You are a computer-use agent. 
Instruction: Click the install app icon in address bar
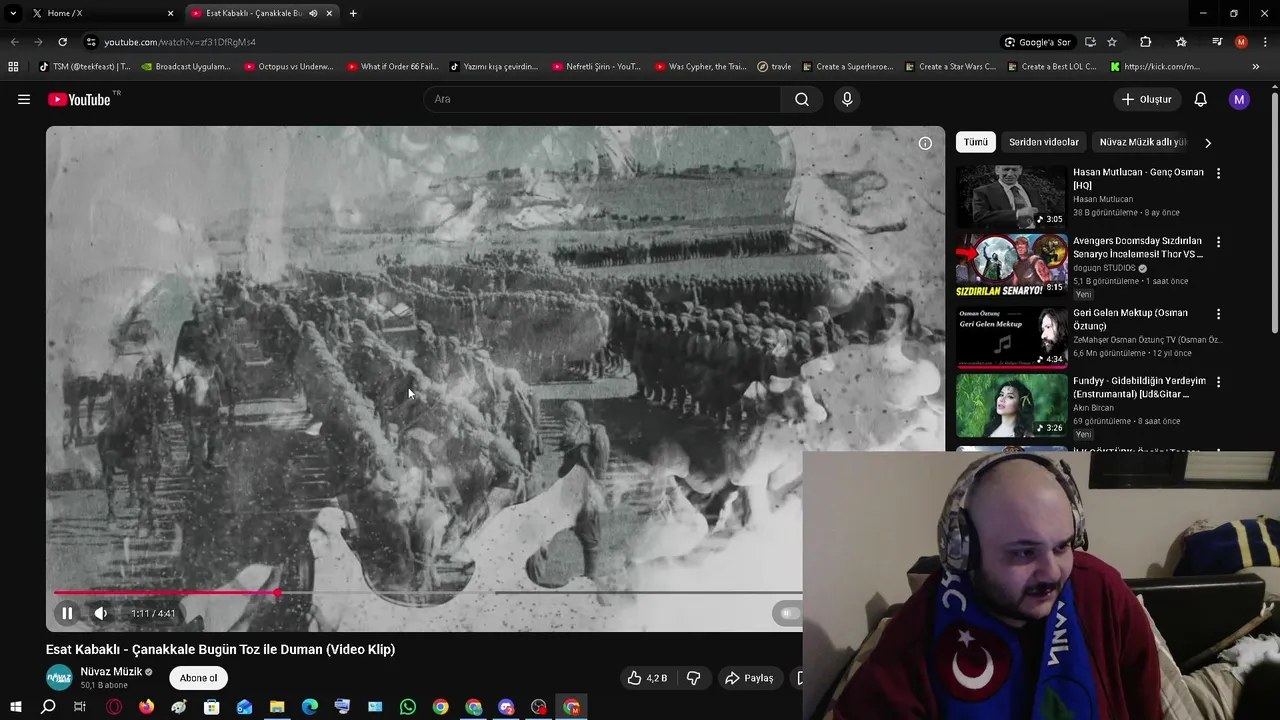(x=1090, y=42)
